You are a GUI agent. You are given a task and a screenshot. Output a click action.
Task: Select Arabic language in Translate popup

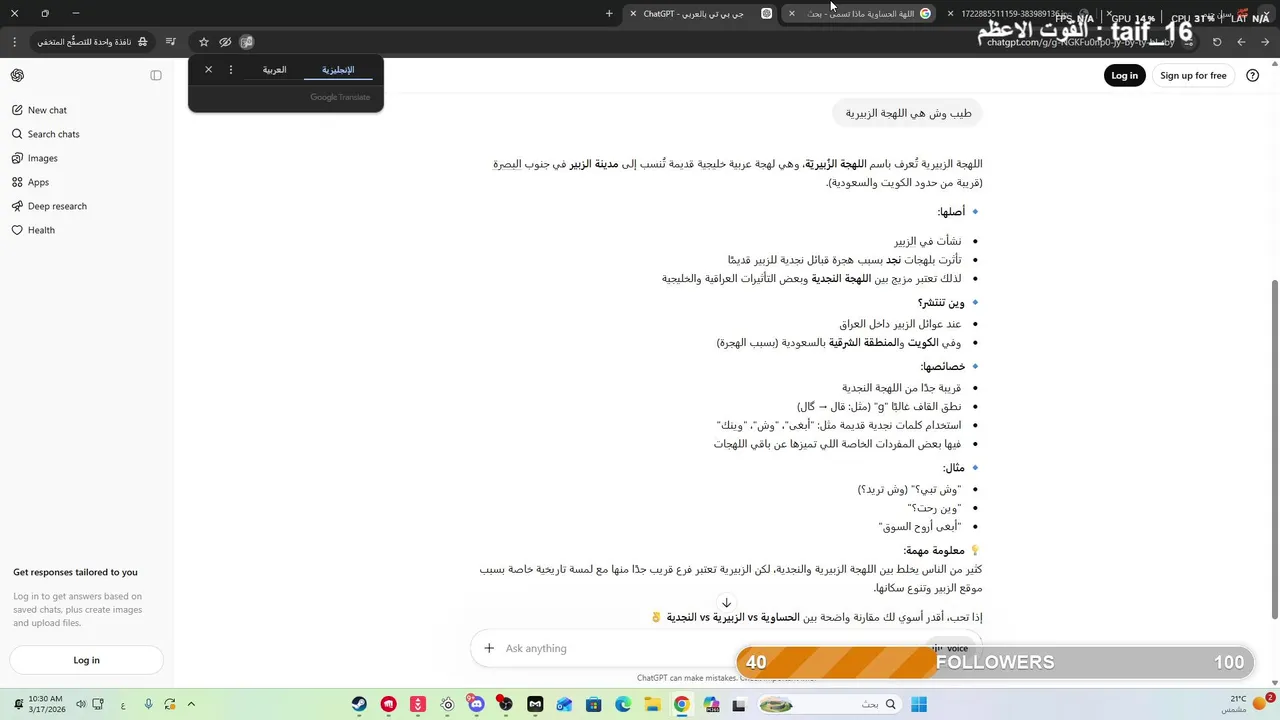coord(275,70)
